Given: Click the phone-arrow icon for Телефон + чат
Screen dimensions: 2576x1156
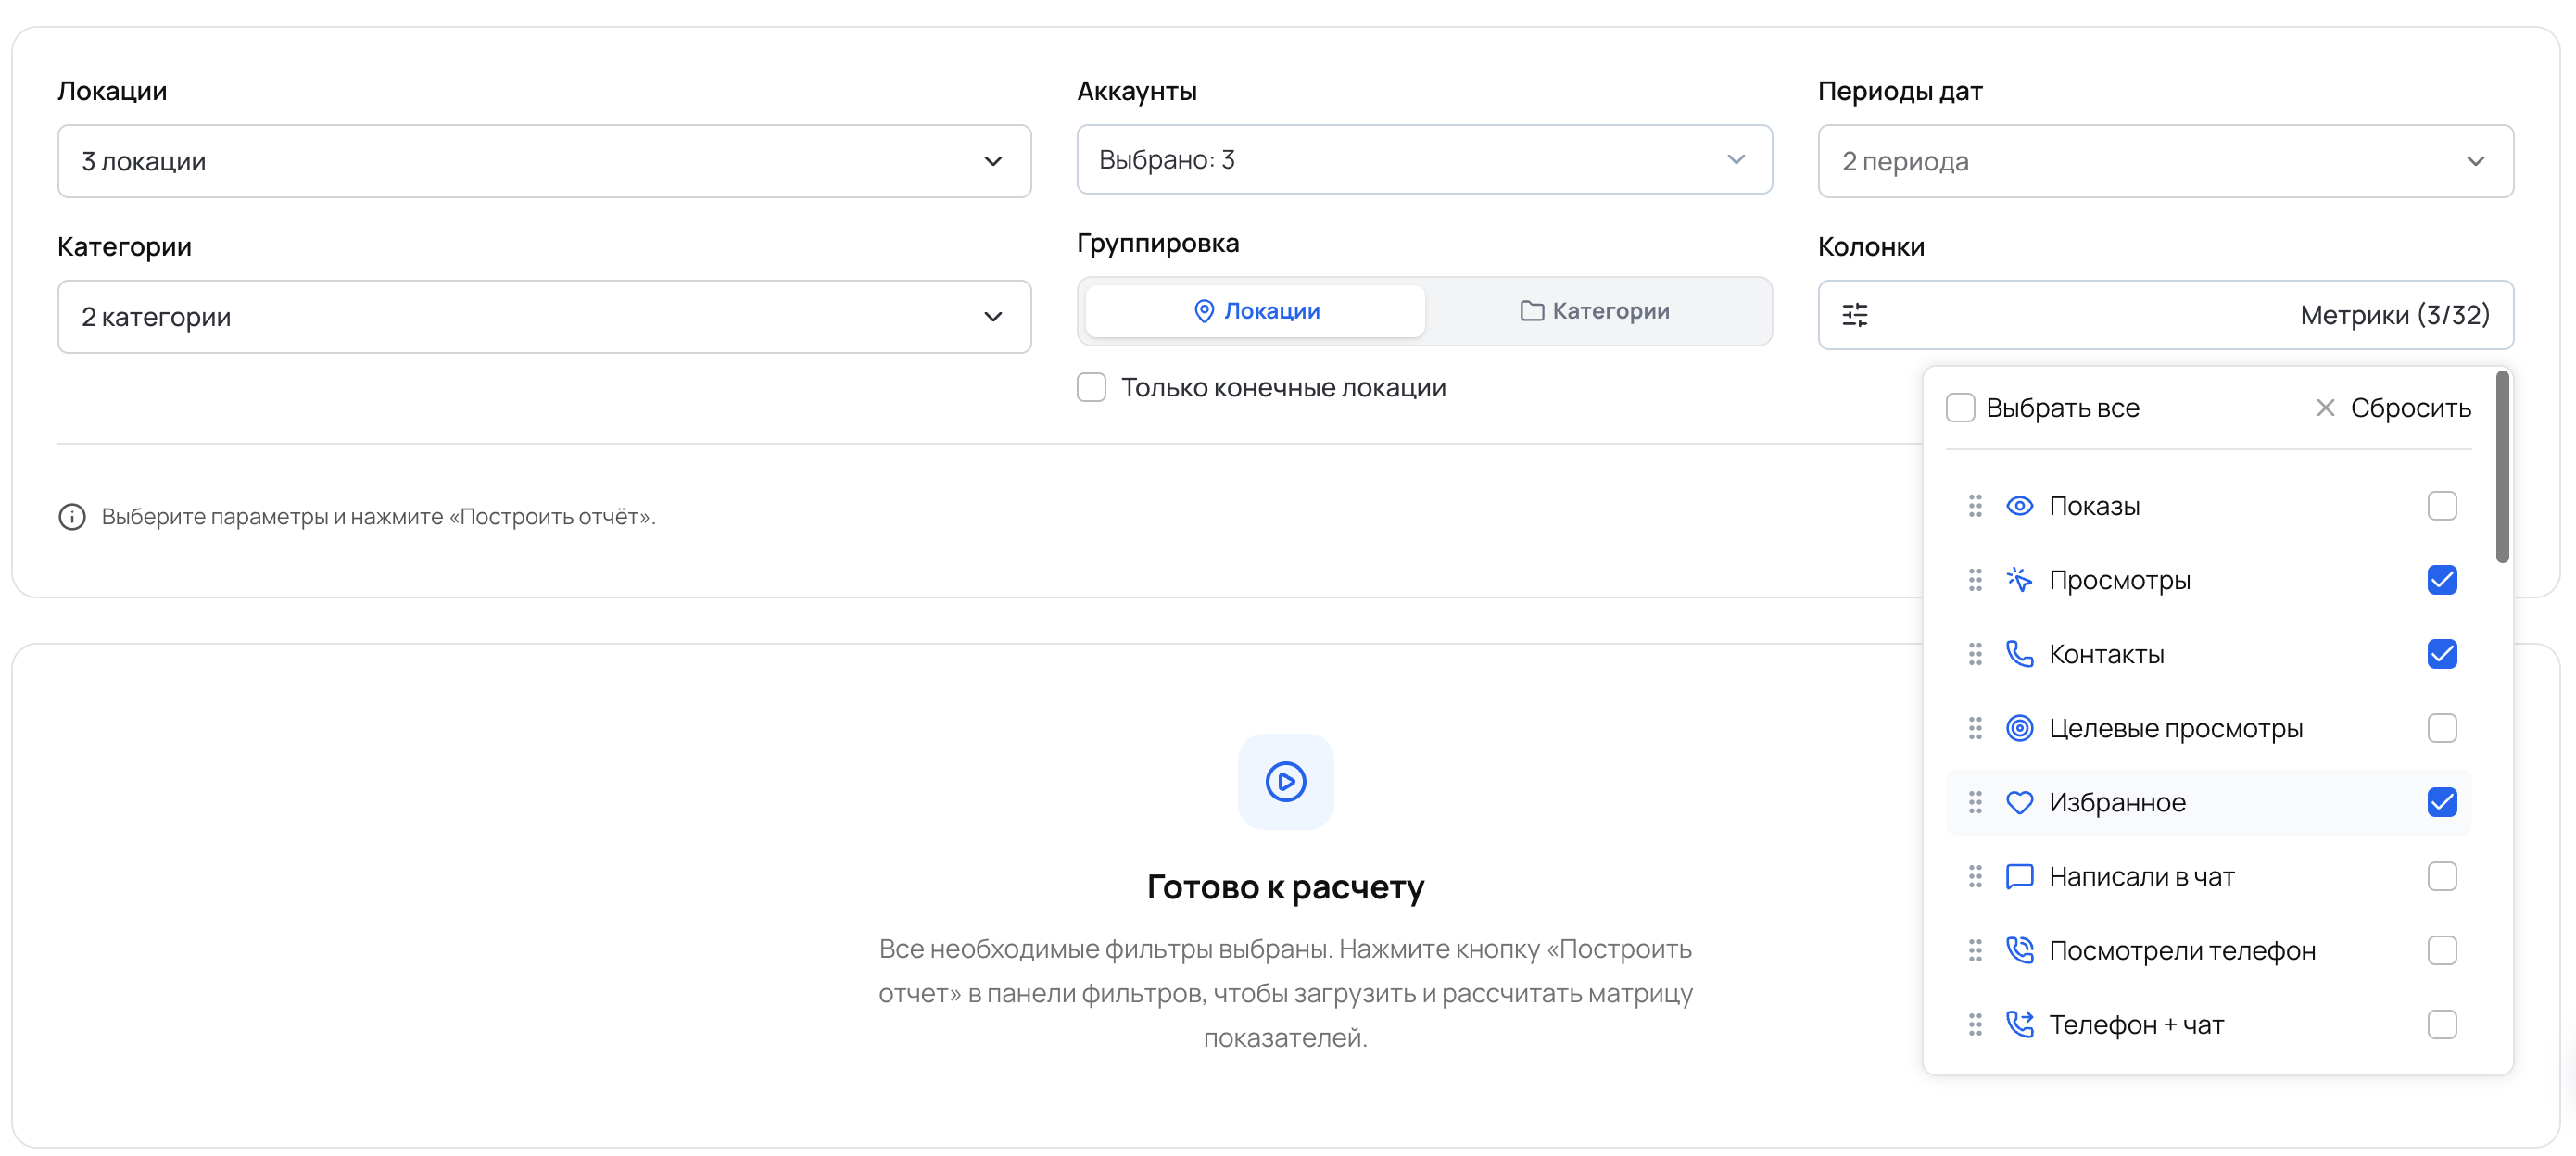Looking at the screenshot, I should [2019, 1024].
